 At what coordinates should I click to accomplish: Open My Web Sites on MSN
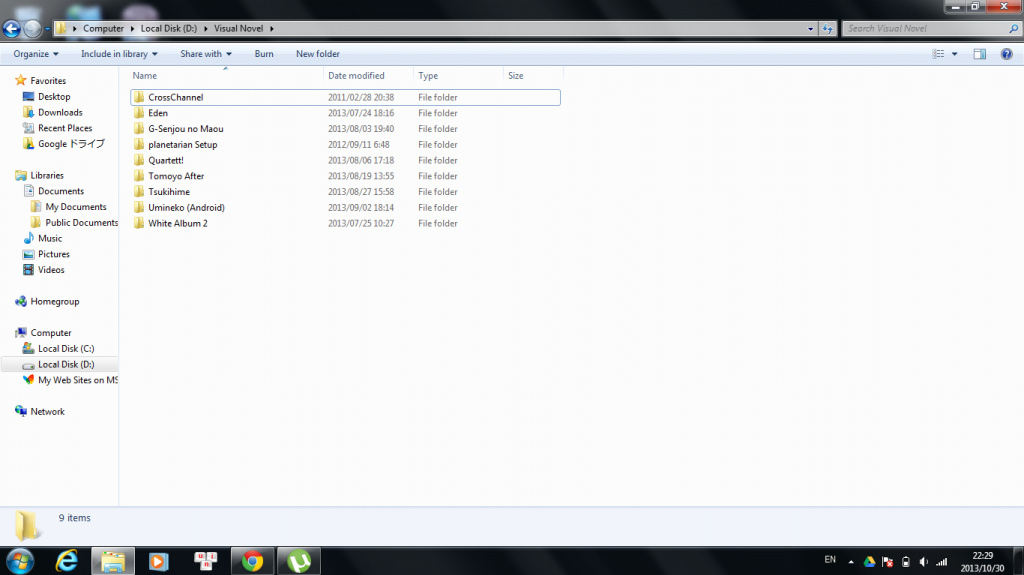tap(78, 380)
